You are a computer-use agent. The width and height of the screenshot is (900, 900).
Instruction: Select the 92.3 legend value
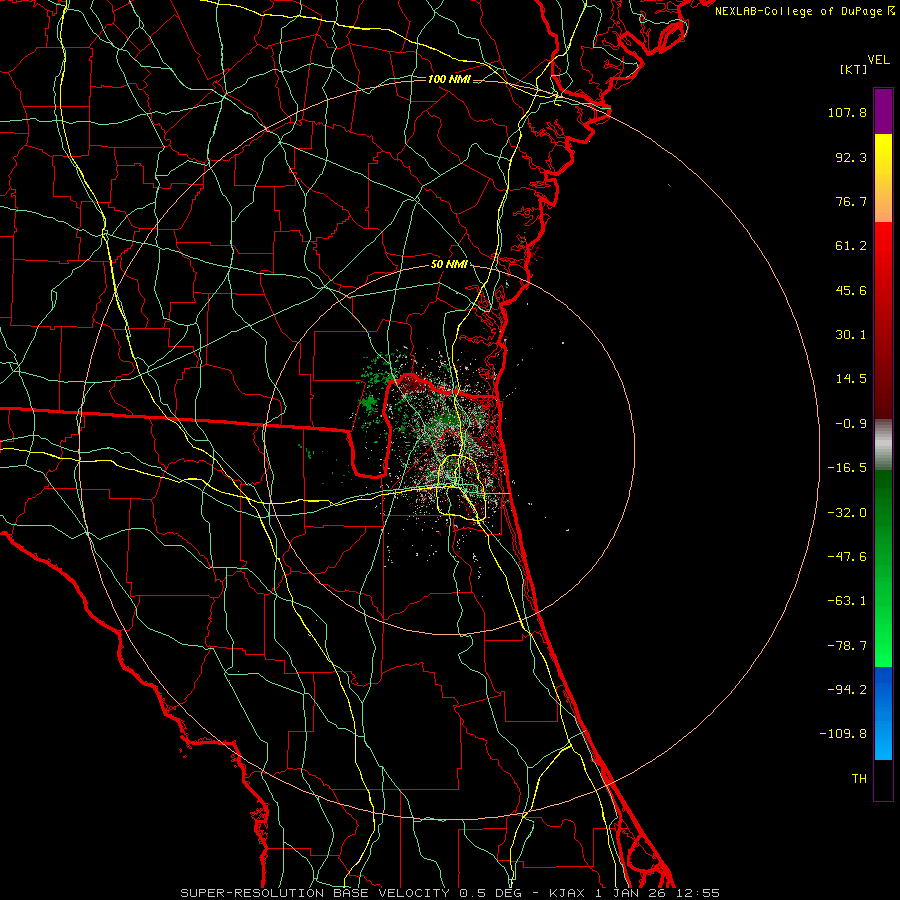851,157
